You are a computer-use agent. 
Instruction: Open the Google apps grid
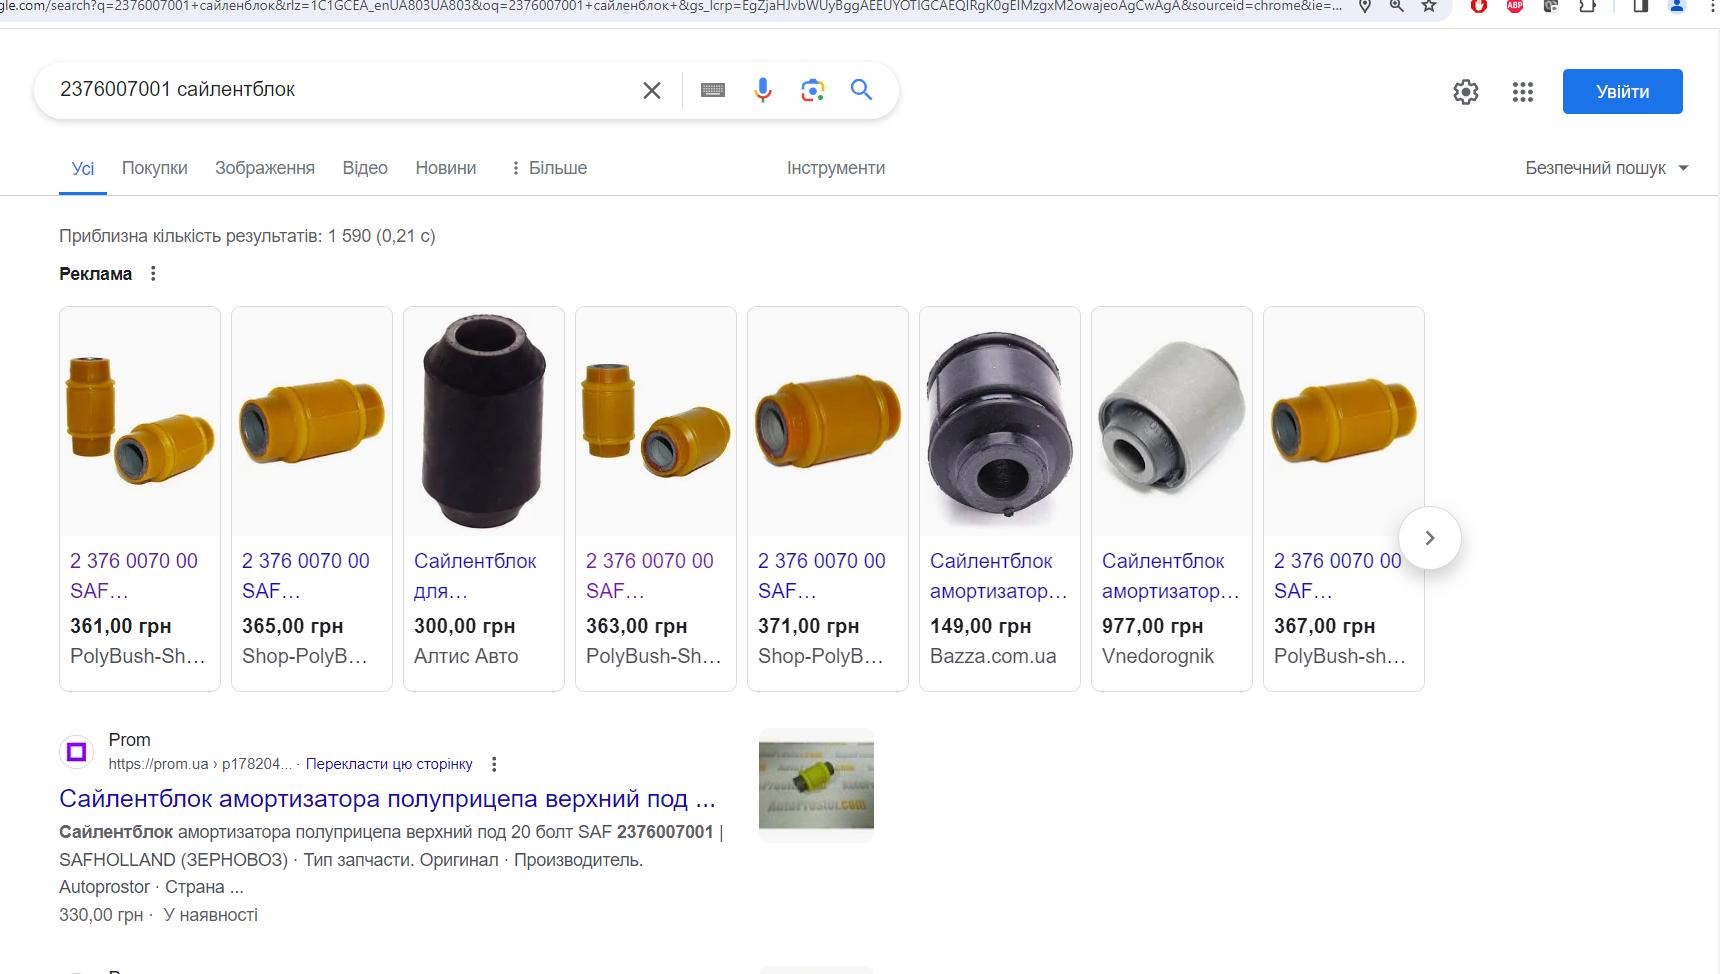(x=1523, y=92)
